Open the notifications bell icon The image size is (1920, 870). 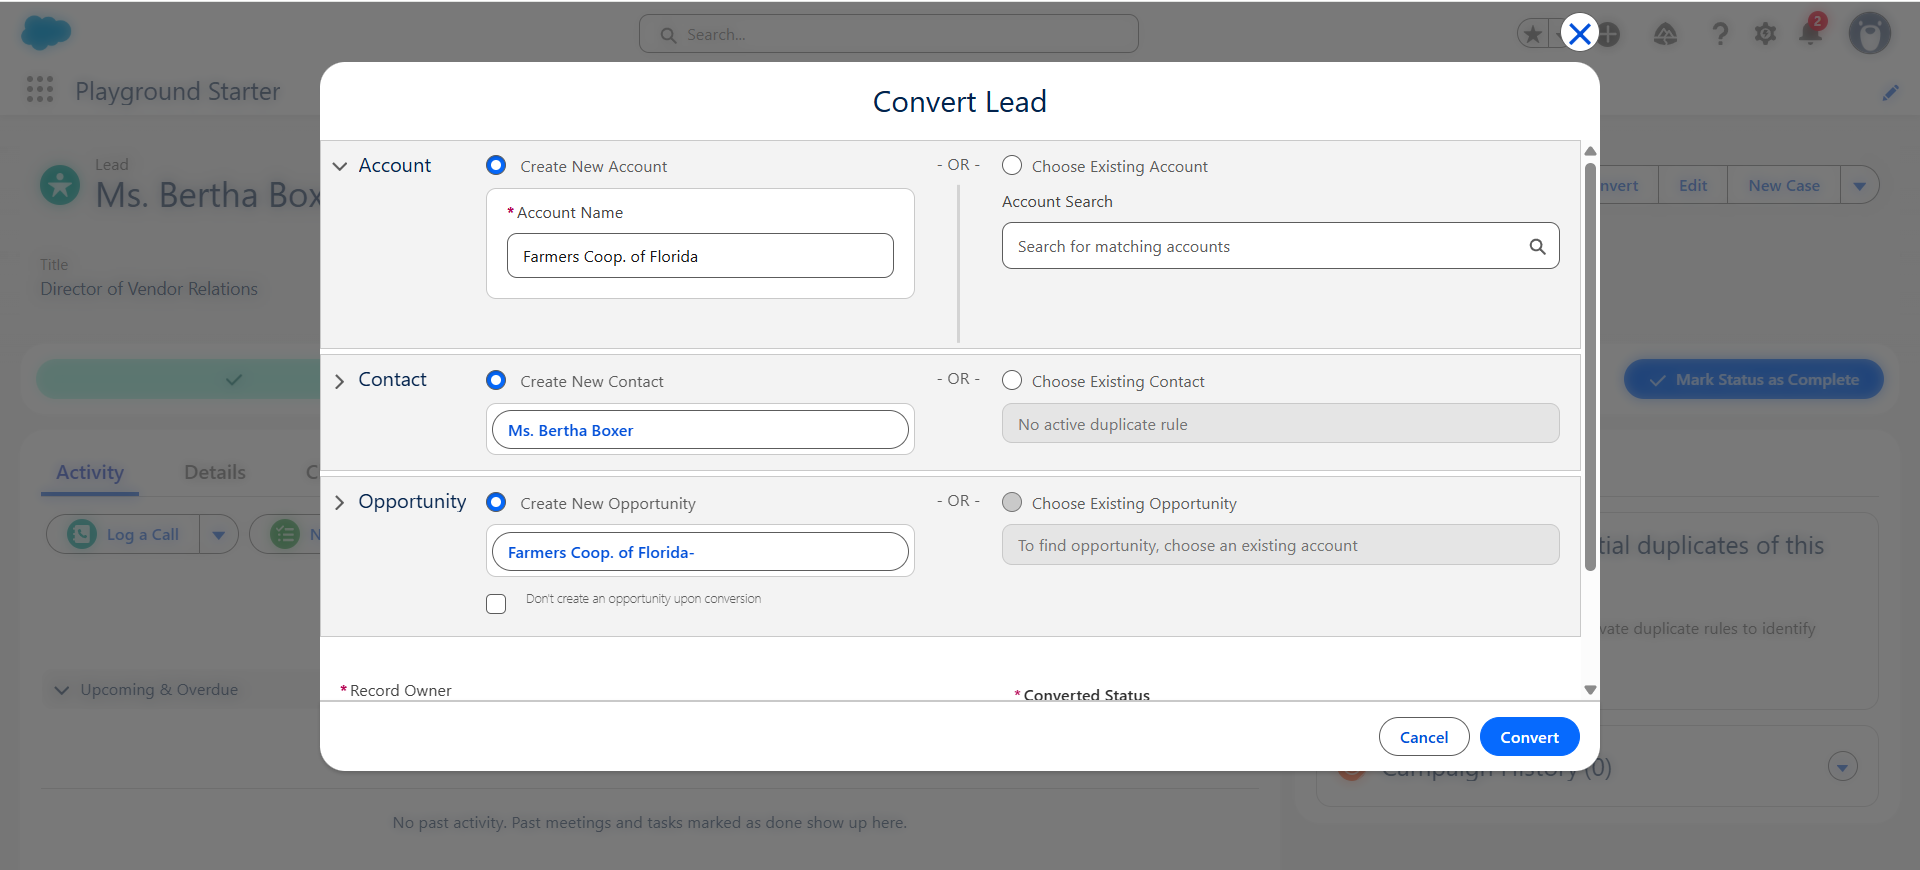tap(1810, 32)
